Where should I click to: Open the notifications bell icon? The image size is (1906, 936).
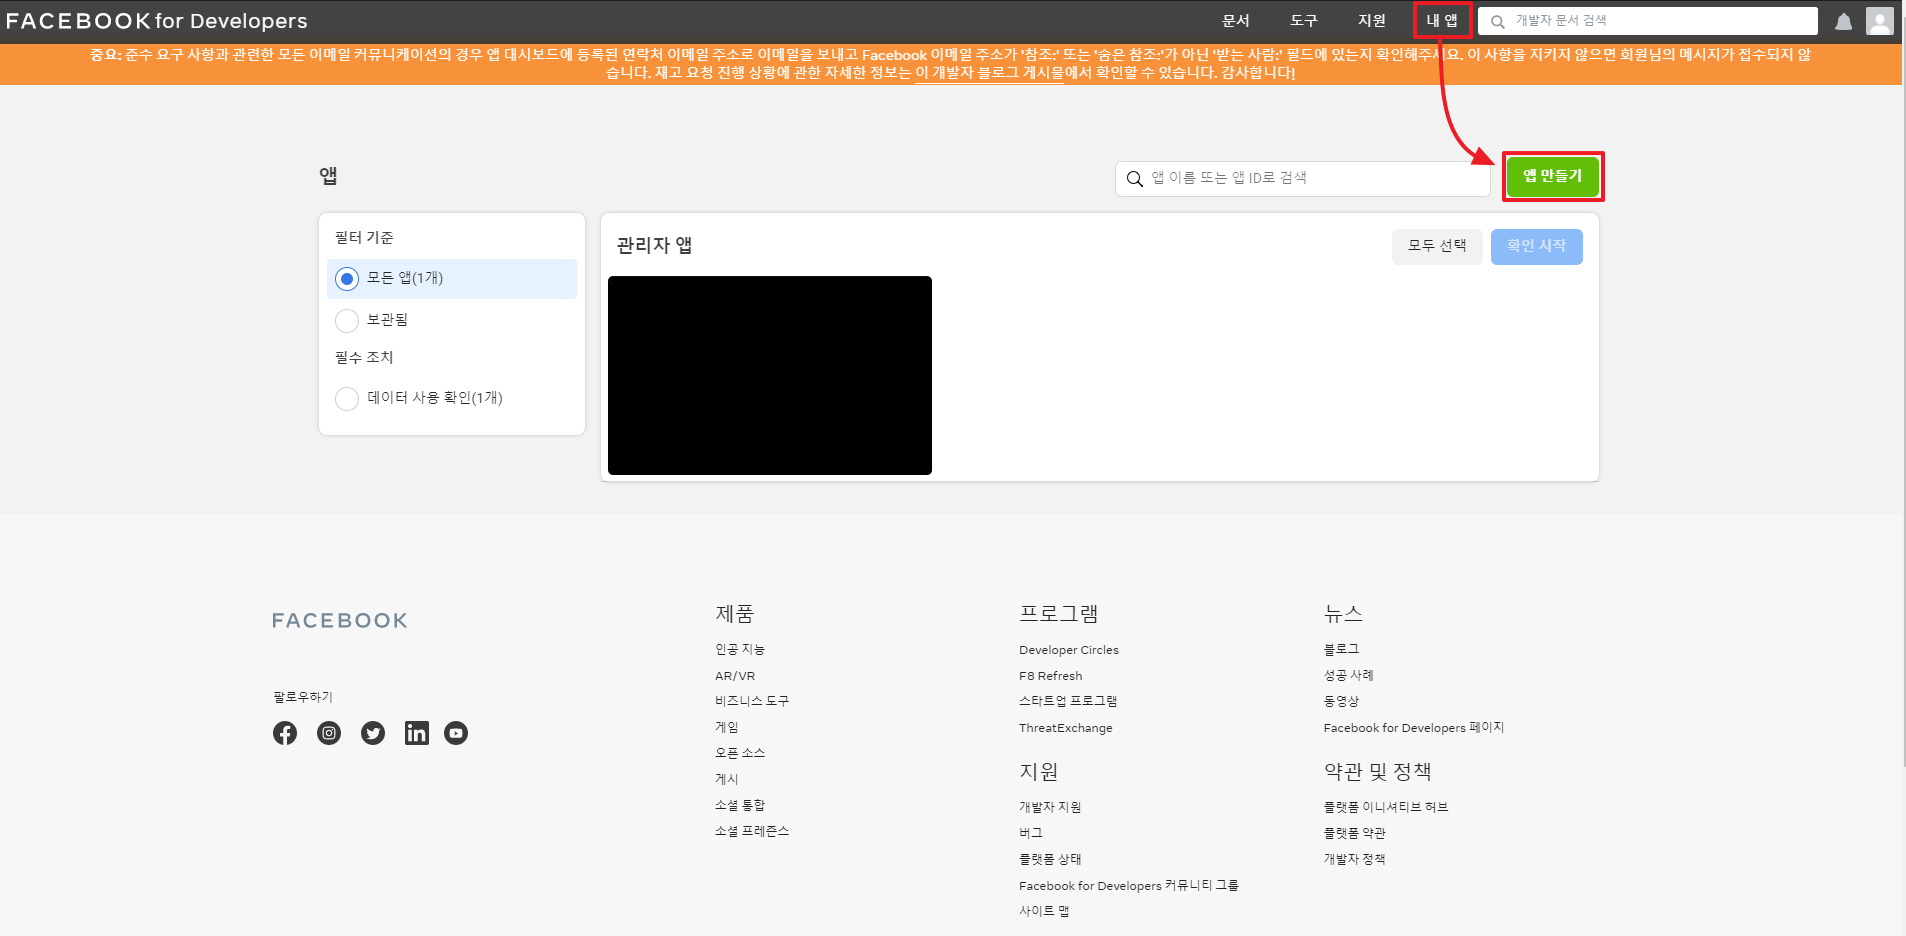click(x=1843, y=21)
